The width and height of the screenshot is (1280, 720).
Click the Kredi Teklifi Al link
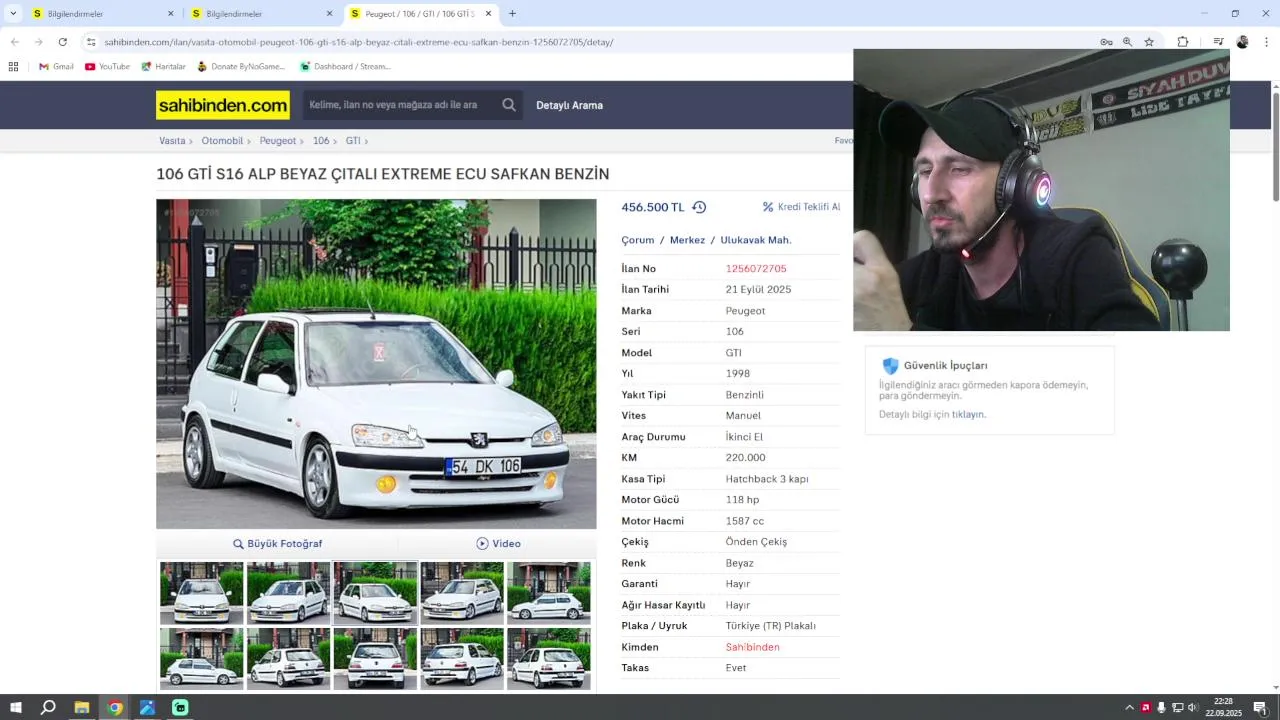[x=801, y=207]
